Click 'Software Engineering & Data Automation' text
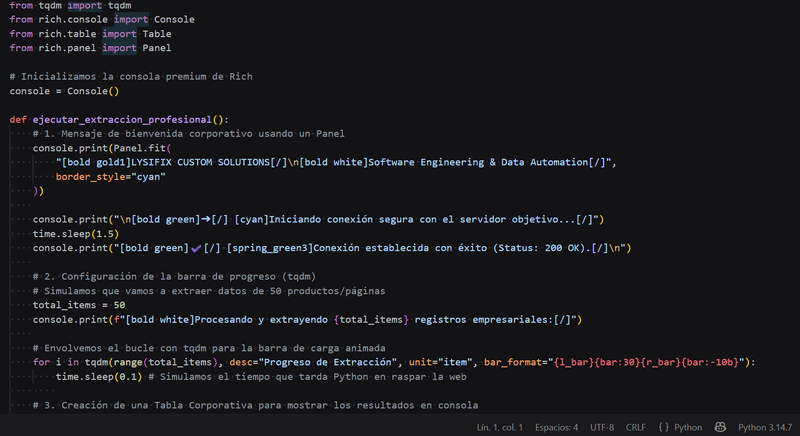Image resolution: width=800 pixels, height=436 pixels. click(478, 162)
